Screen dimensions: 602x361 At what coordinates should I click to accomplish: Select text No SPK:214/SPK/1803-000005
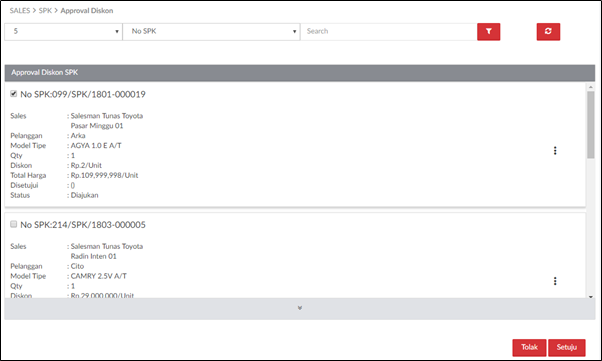83,225
